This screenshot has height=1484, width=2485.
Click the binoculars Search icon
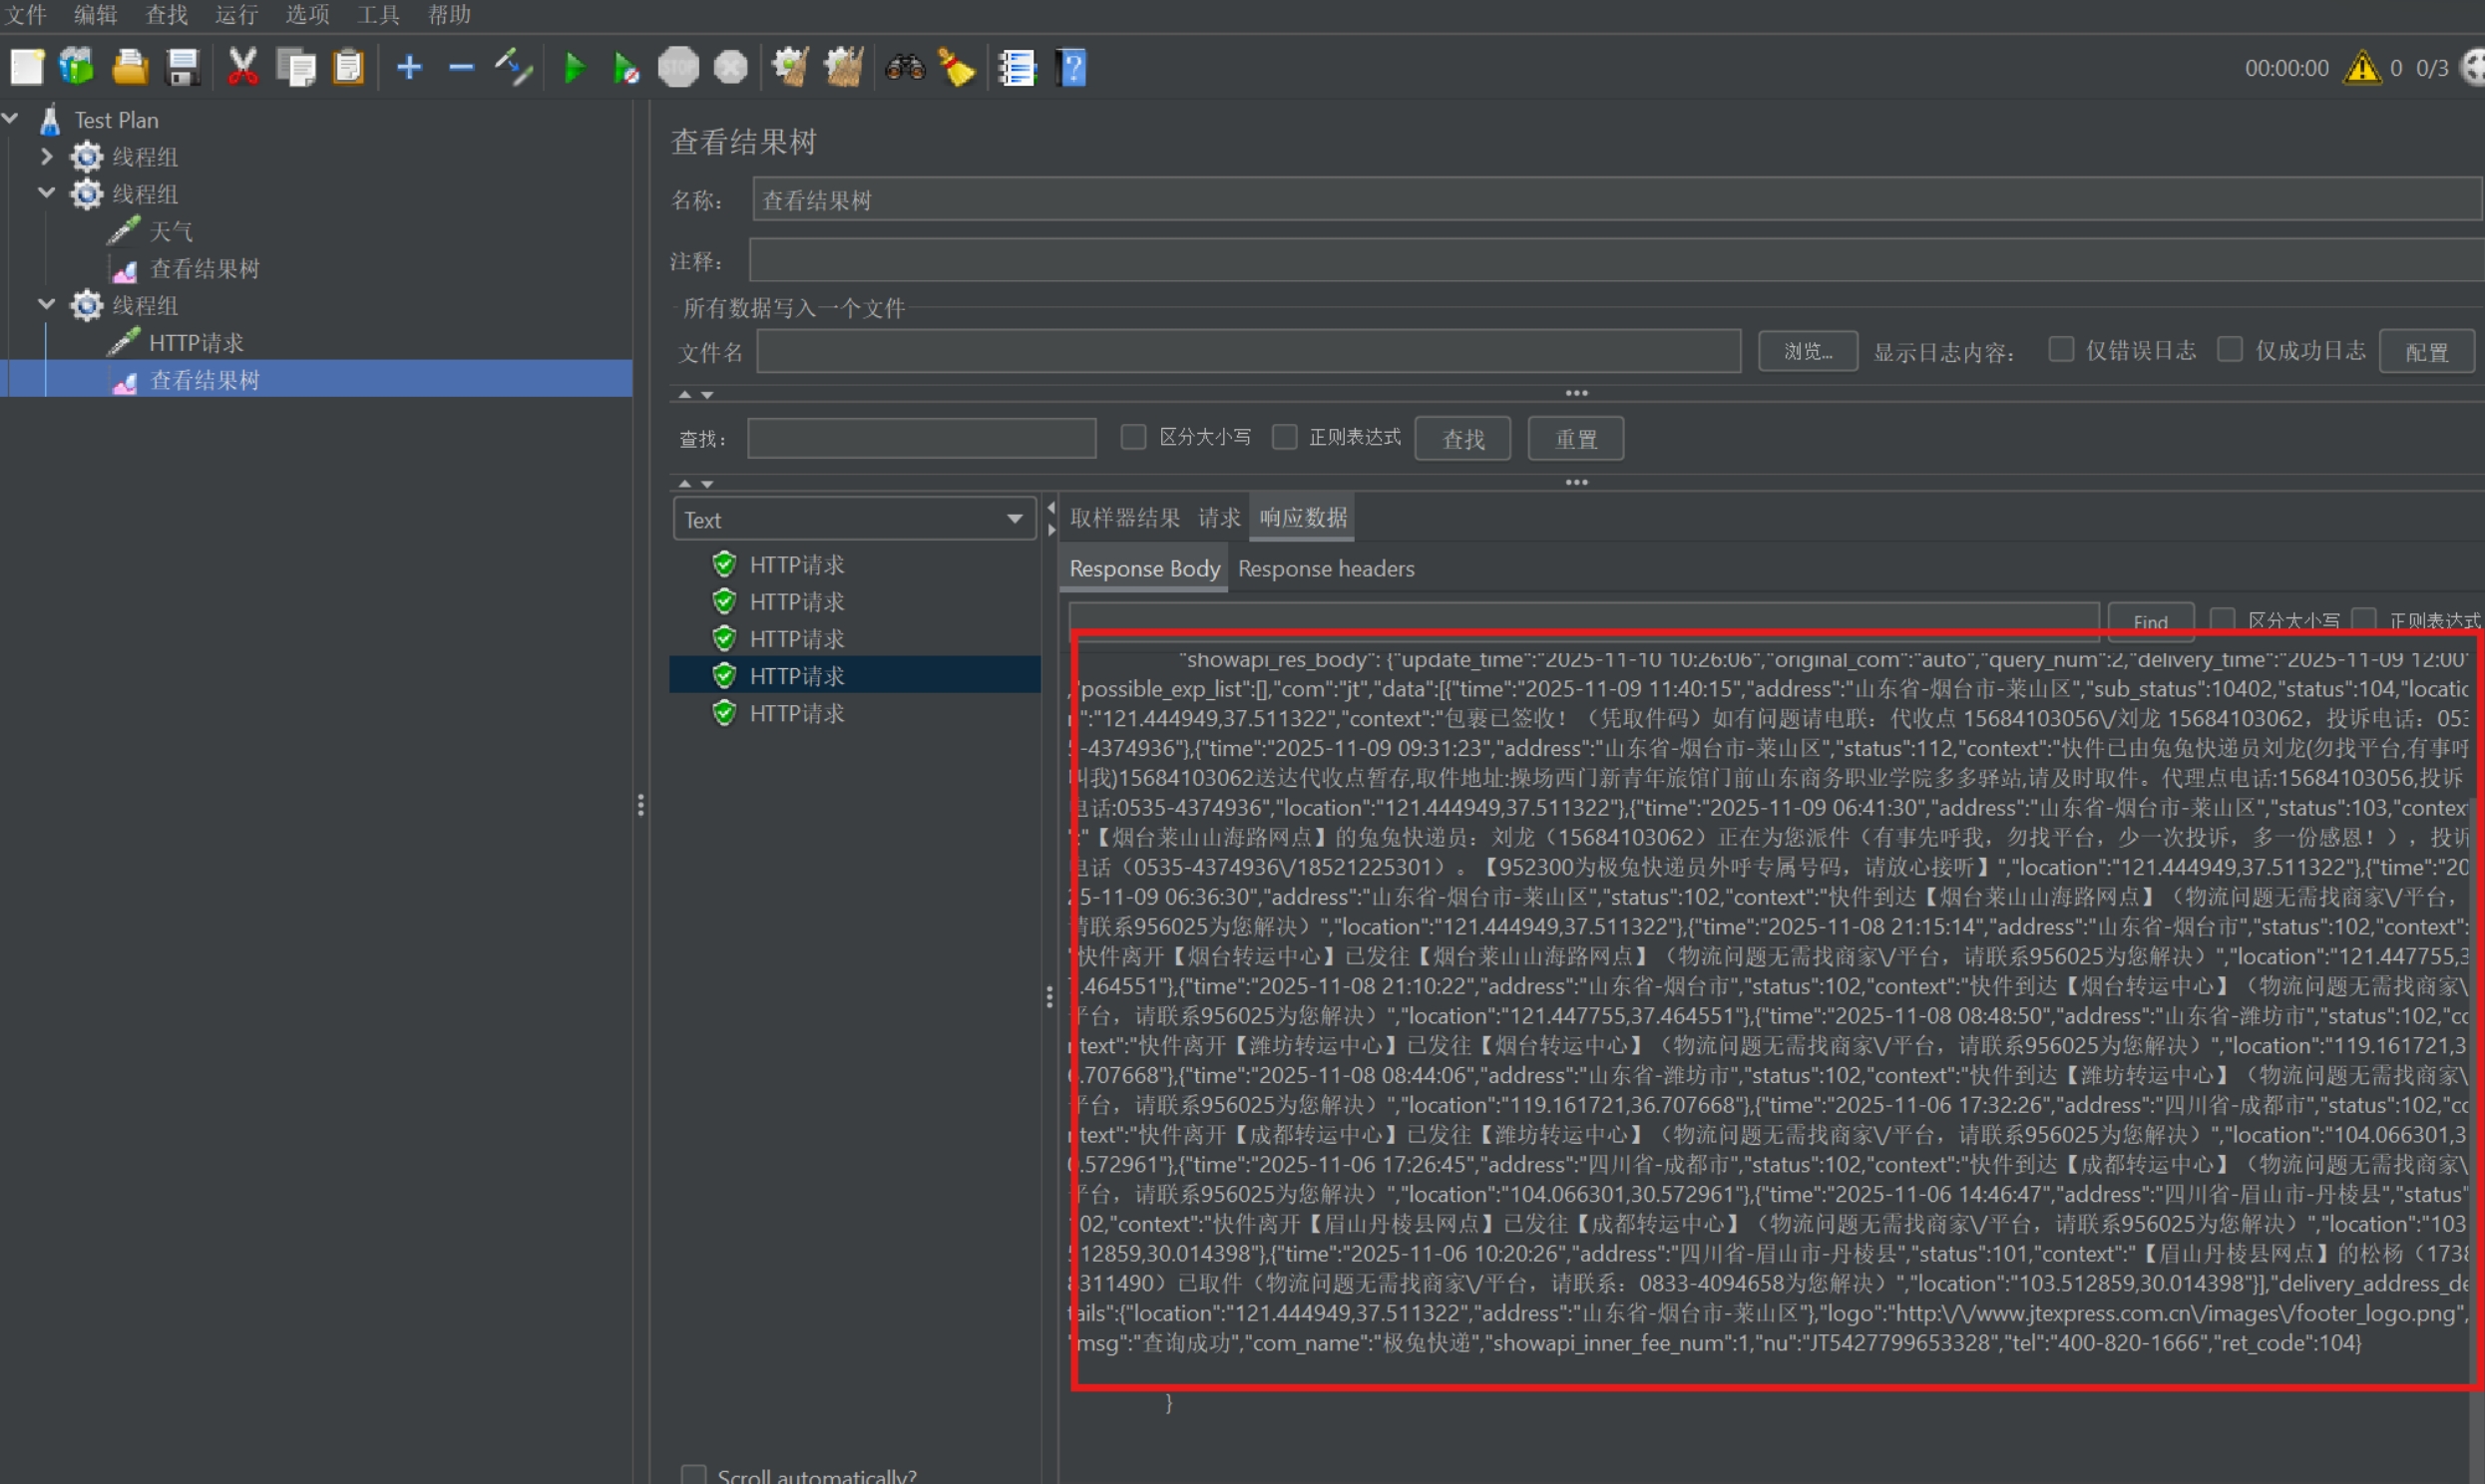(x=904, y=68)
